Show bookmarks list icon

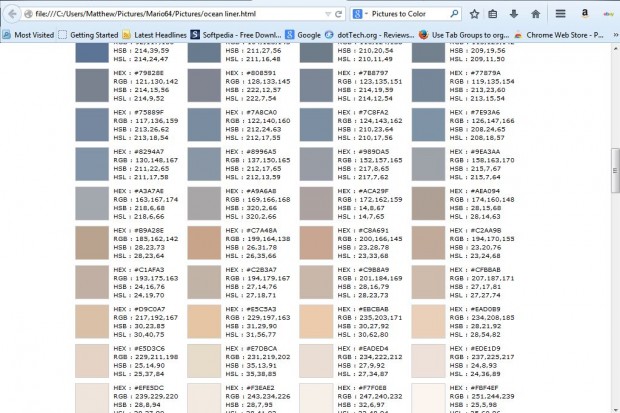493,14
